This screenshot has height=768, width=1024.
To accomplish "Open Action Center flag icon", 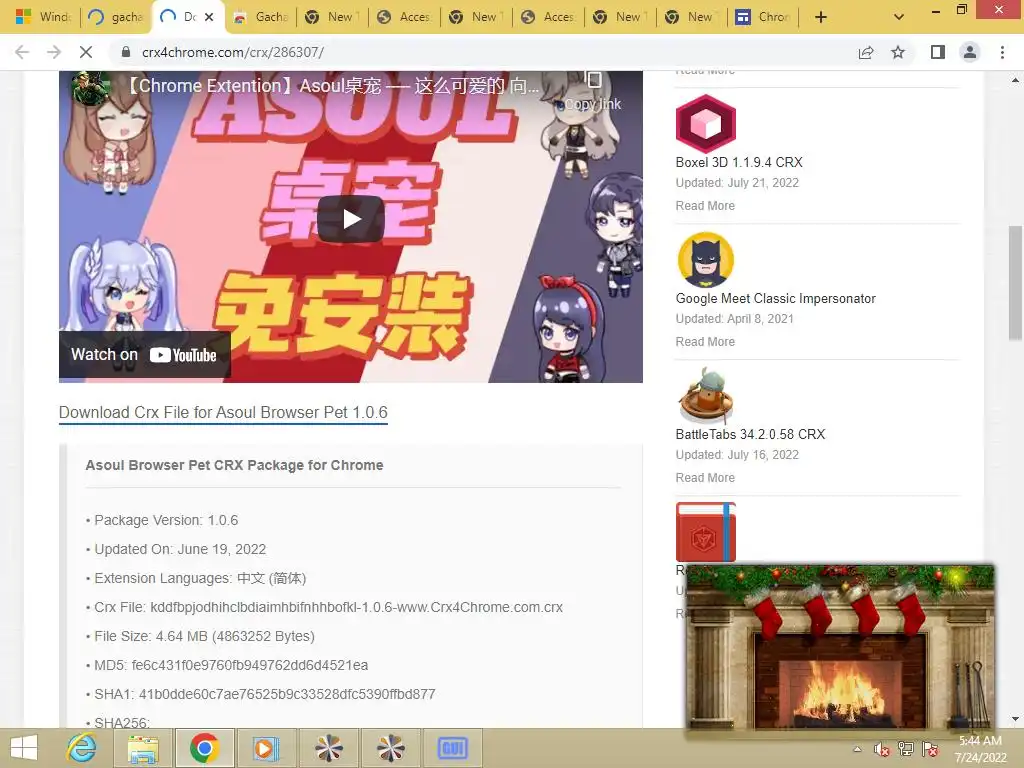I will coord(930,749).
